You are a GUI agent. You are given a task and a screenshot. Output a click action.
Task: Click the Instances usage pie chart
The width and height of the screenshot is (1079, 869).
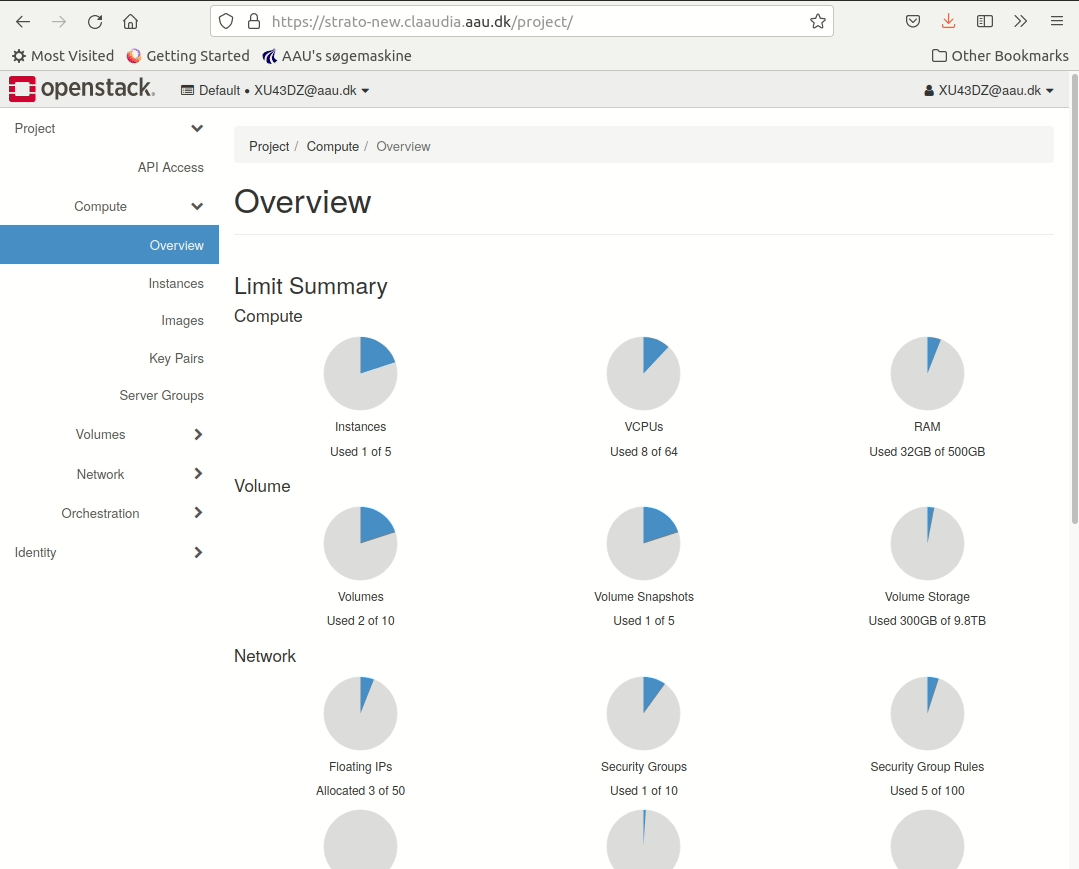point(360,373)
